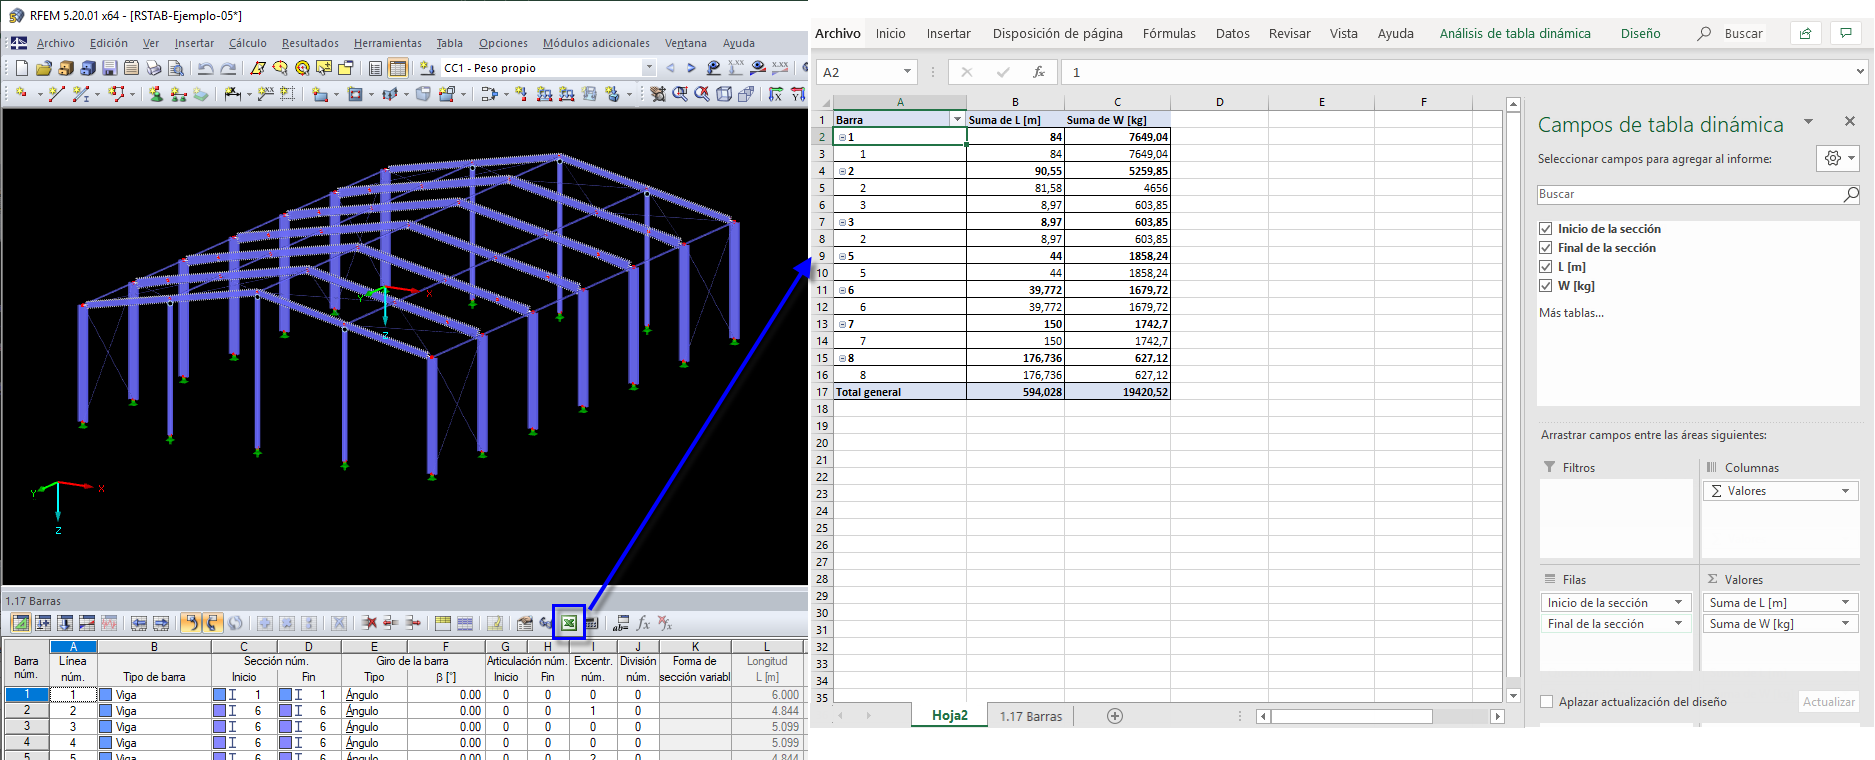Click the Comments icon in Excel ribbon
Viewport: 1875px width, 760px height.
(1846, 33)
